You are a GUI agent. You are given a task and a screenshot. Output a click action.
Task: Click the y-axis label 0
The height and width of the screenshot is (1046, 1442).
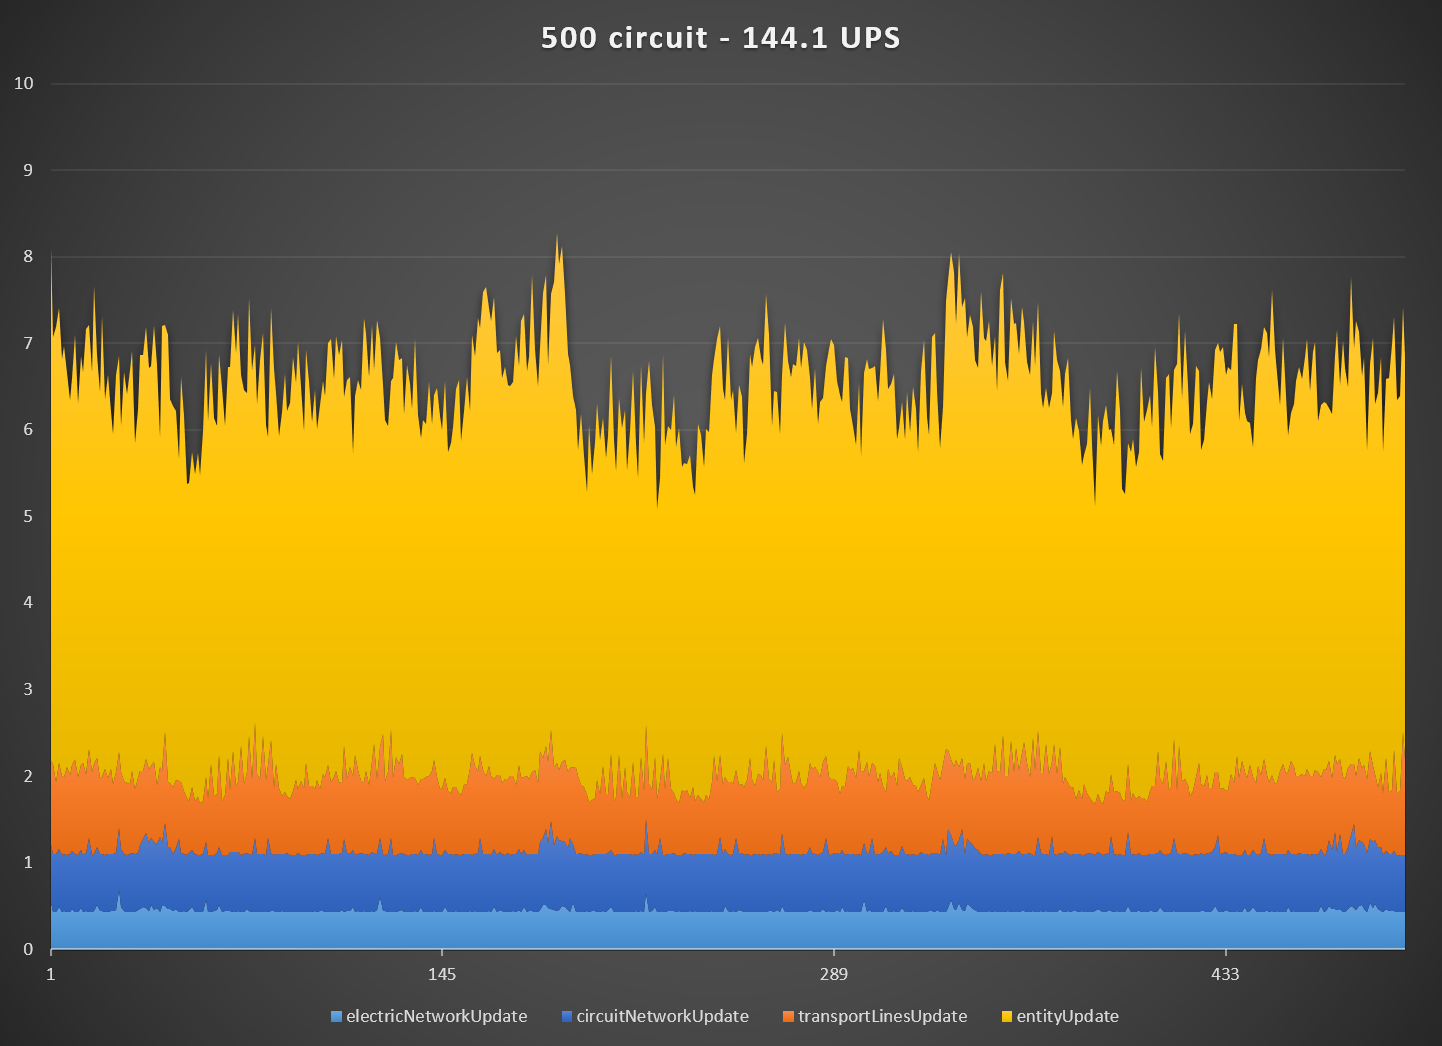pos(29,949)
